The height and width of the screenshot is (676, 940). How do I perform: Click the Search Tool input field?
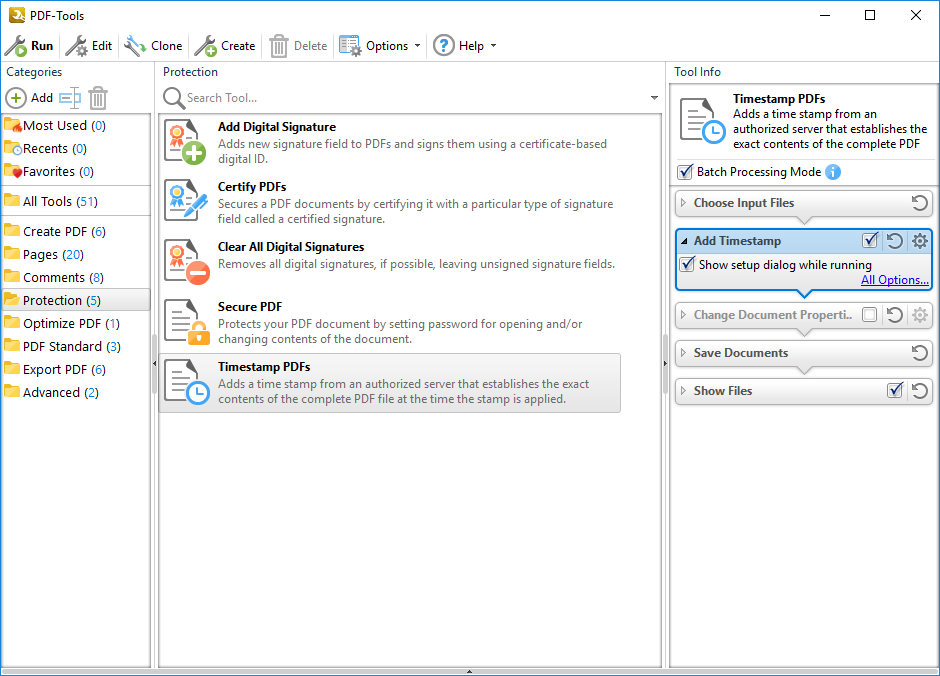click(410, 98)
